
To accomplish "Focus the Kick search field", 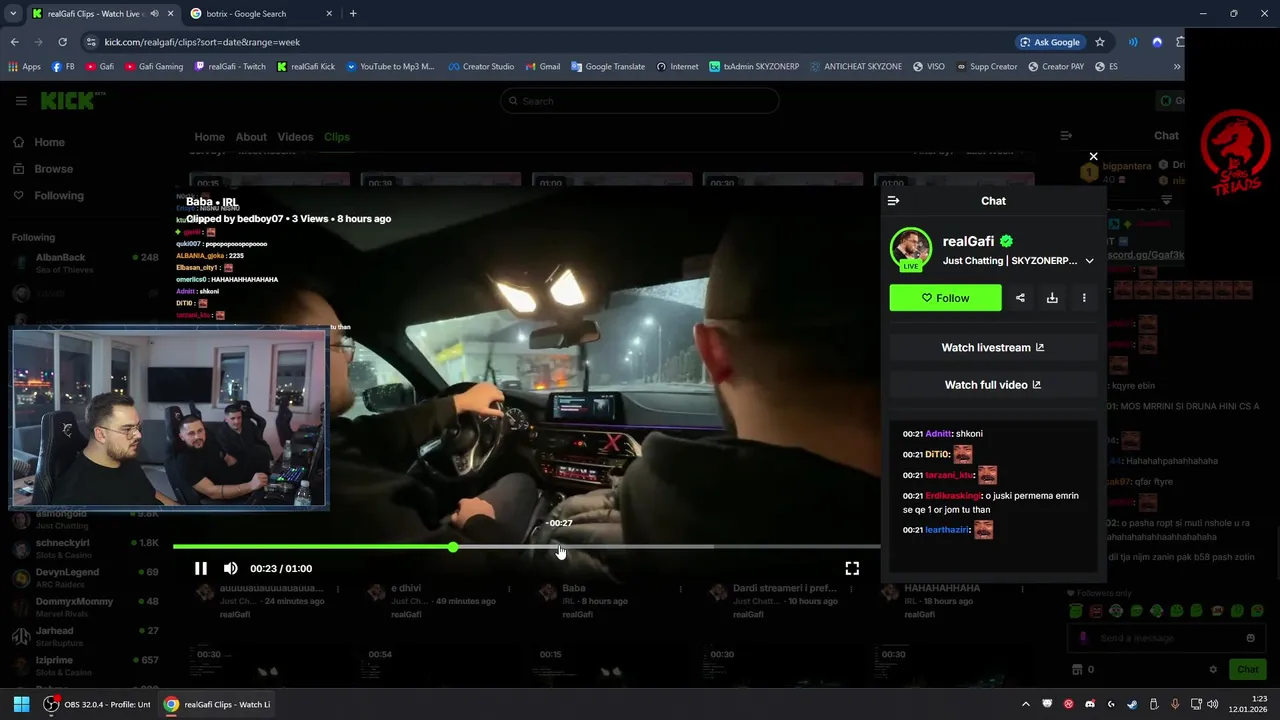I will (640, 101).
